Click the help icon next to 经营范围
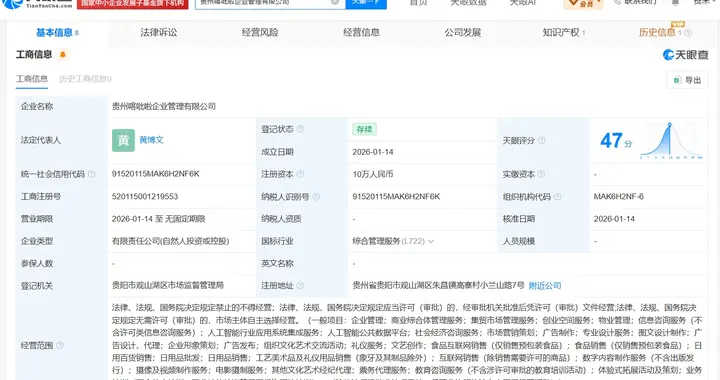Screen dimensions: 720x380 (60, 345)
